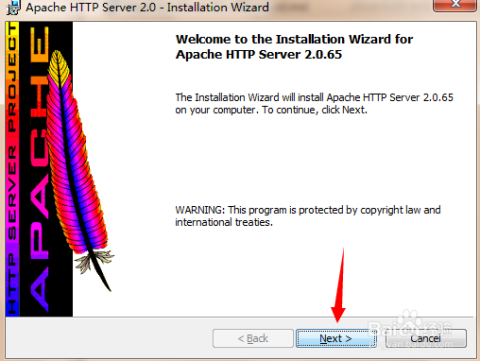Click the 'WARNING: This program is protected' text
480x361 pixels.
pos(308,216)
